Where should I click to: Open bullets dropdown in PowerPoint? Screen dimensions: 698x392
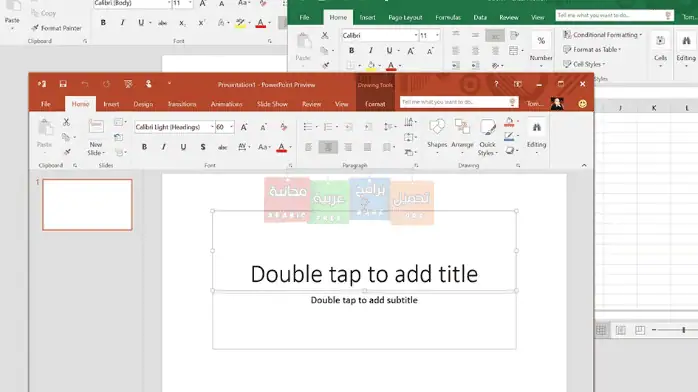pos(317,127)
